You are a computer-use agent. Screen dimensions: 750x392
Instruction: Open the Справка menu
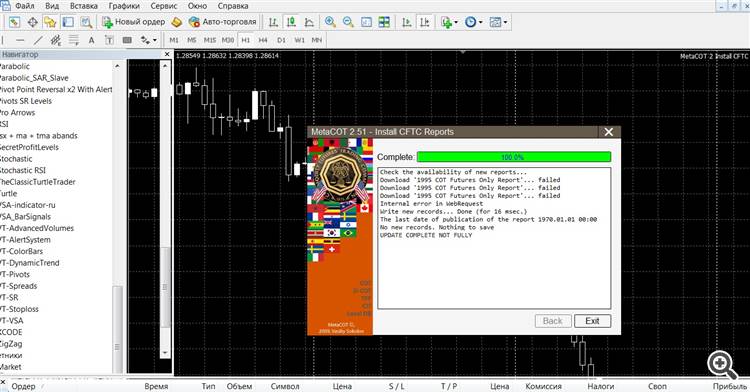tap(233, 6)
